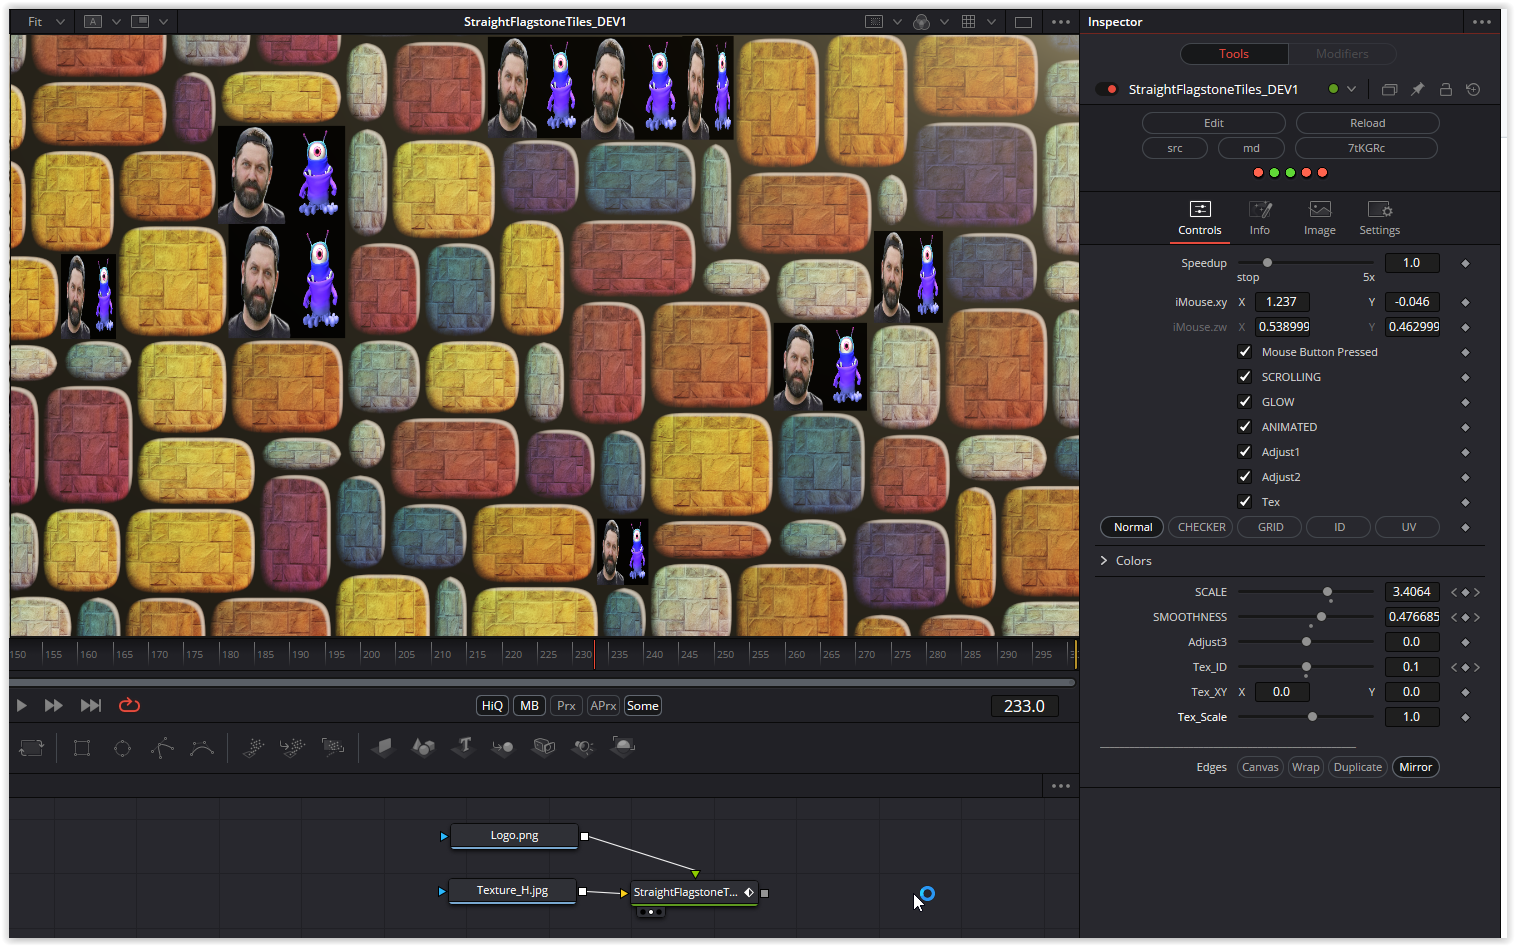Open viewer three-dots options menu

point(1061,22)
